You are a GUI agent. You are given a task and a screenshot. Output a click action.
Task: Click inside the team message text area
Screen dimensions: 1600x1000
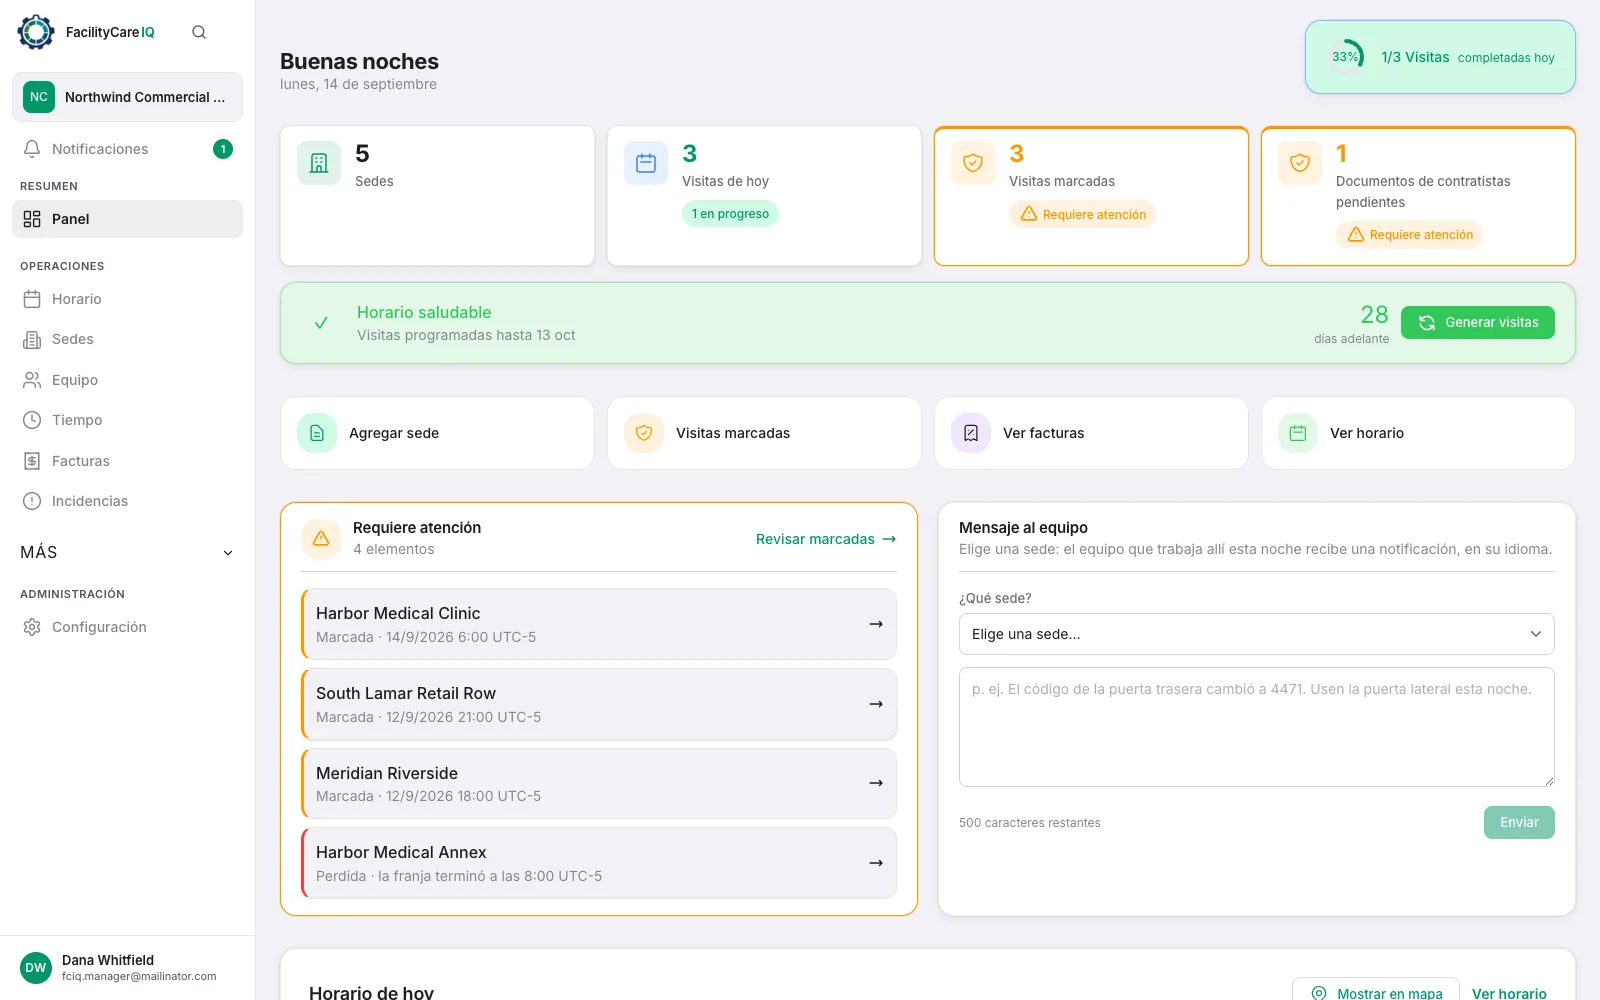click(1256, 727)
